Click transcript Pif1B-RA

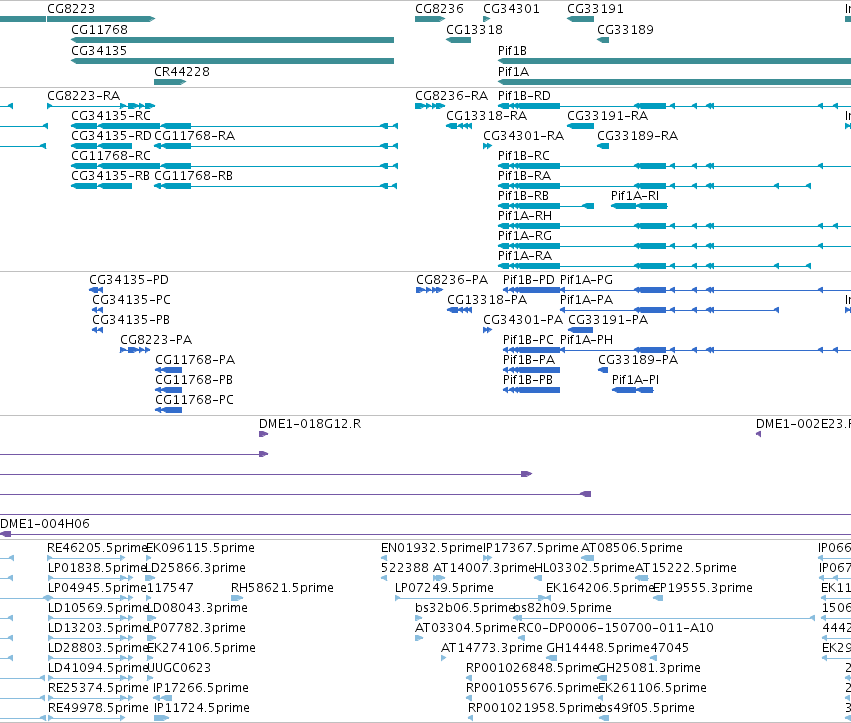coord(524,176)
